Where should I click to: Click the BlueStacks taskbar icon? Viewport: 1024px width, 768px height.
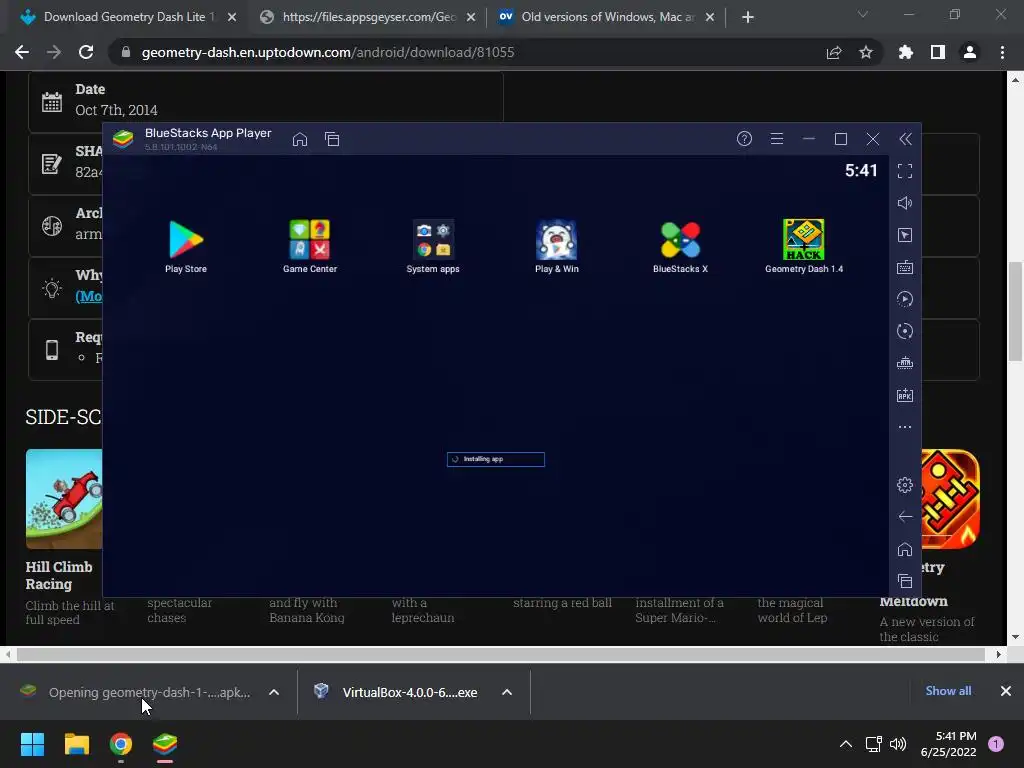pos(165,744)
